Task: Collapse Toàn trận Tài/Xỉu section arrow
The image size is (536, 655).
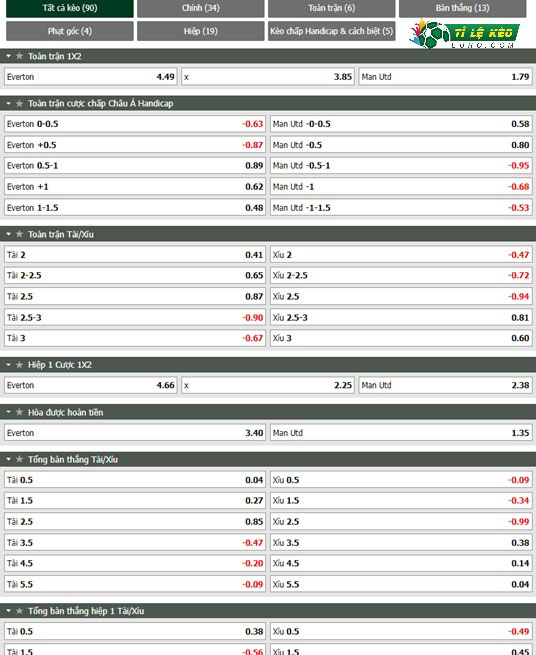Action: [x=8, y=234]
